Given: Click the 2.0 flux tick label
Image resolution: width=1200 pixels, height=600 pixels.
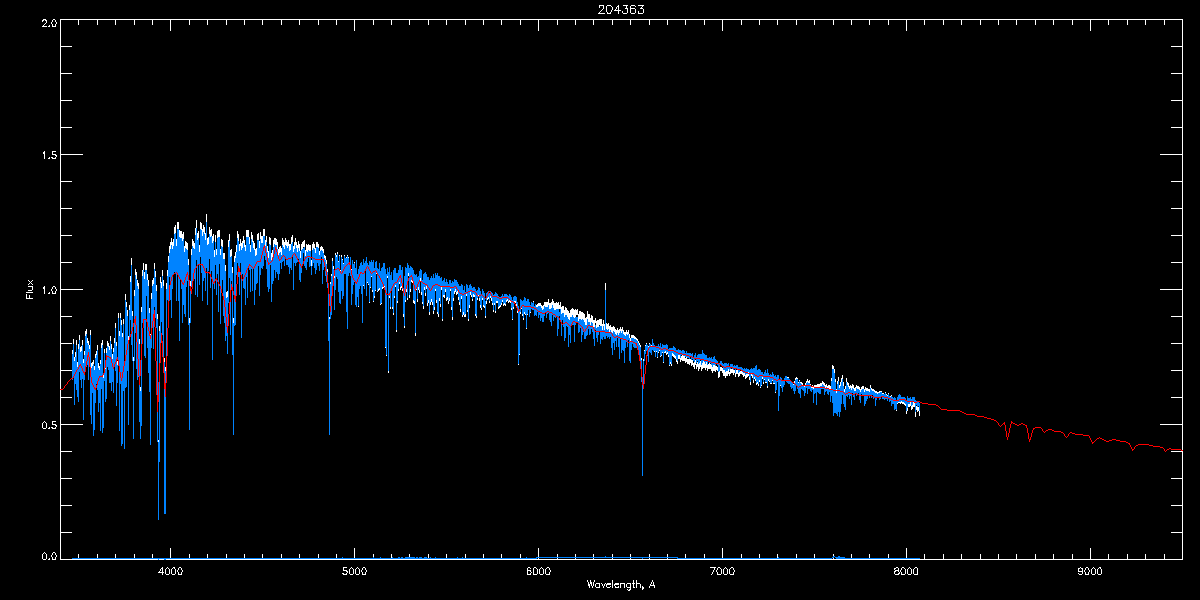Looking at the screenshot, I should [48, 22].
